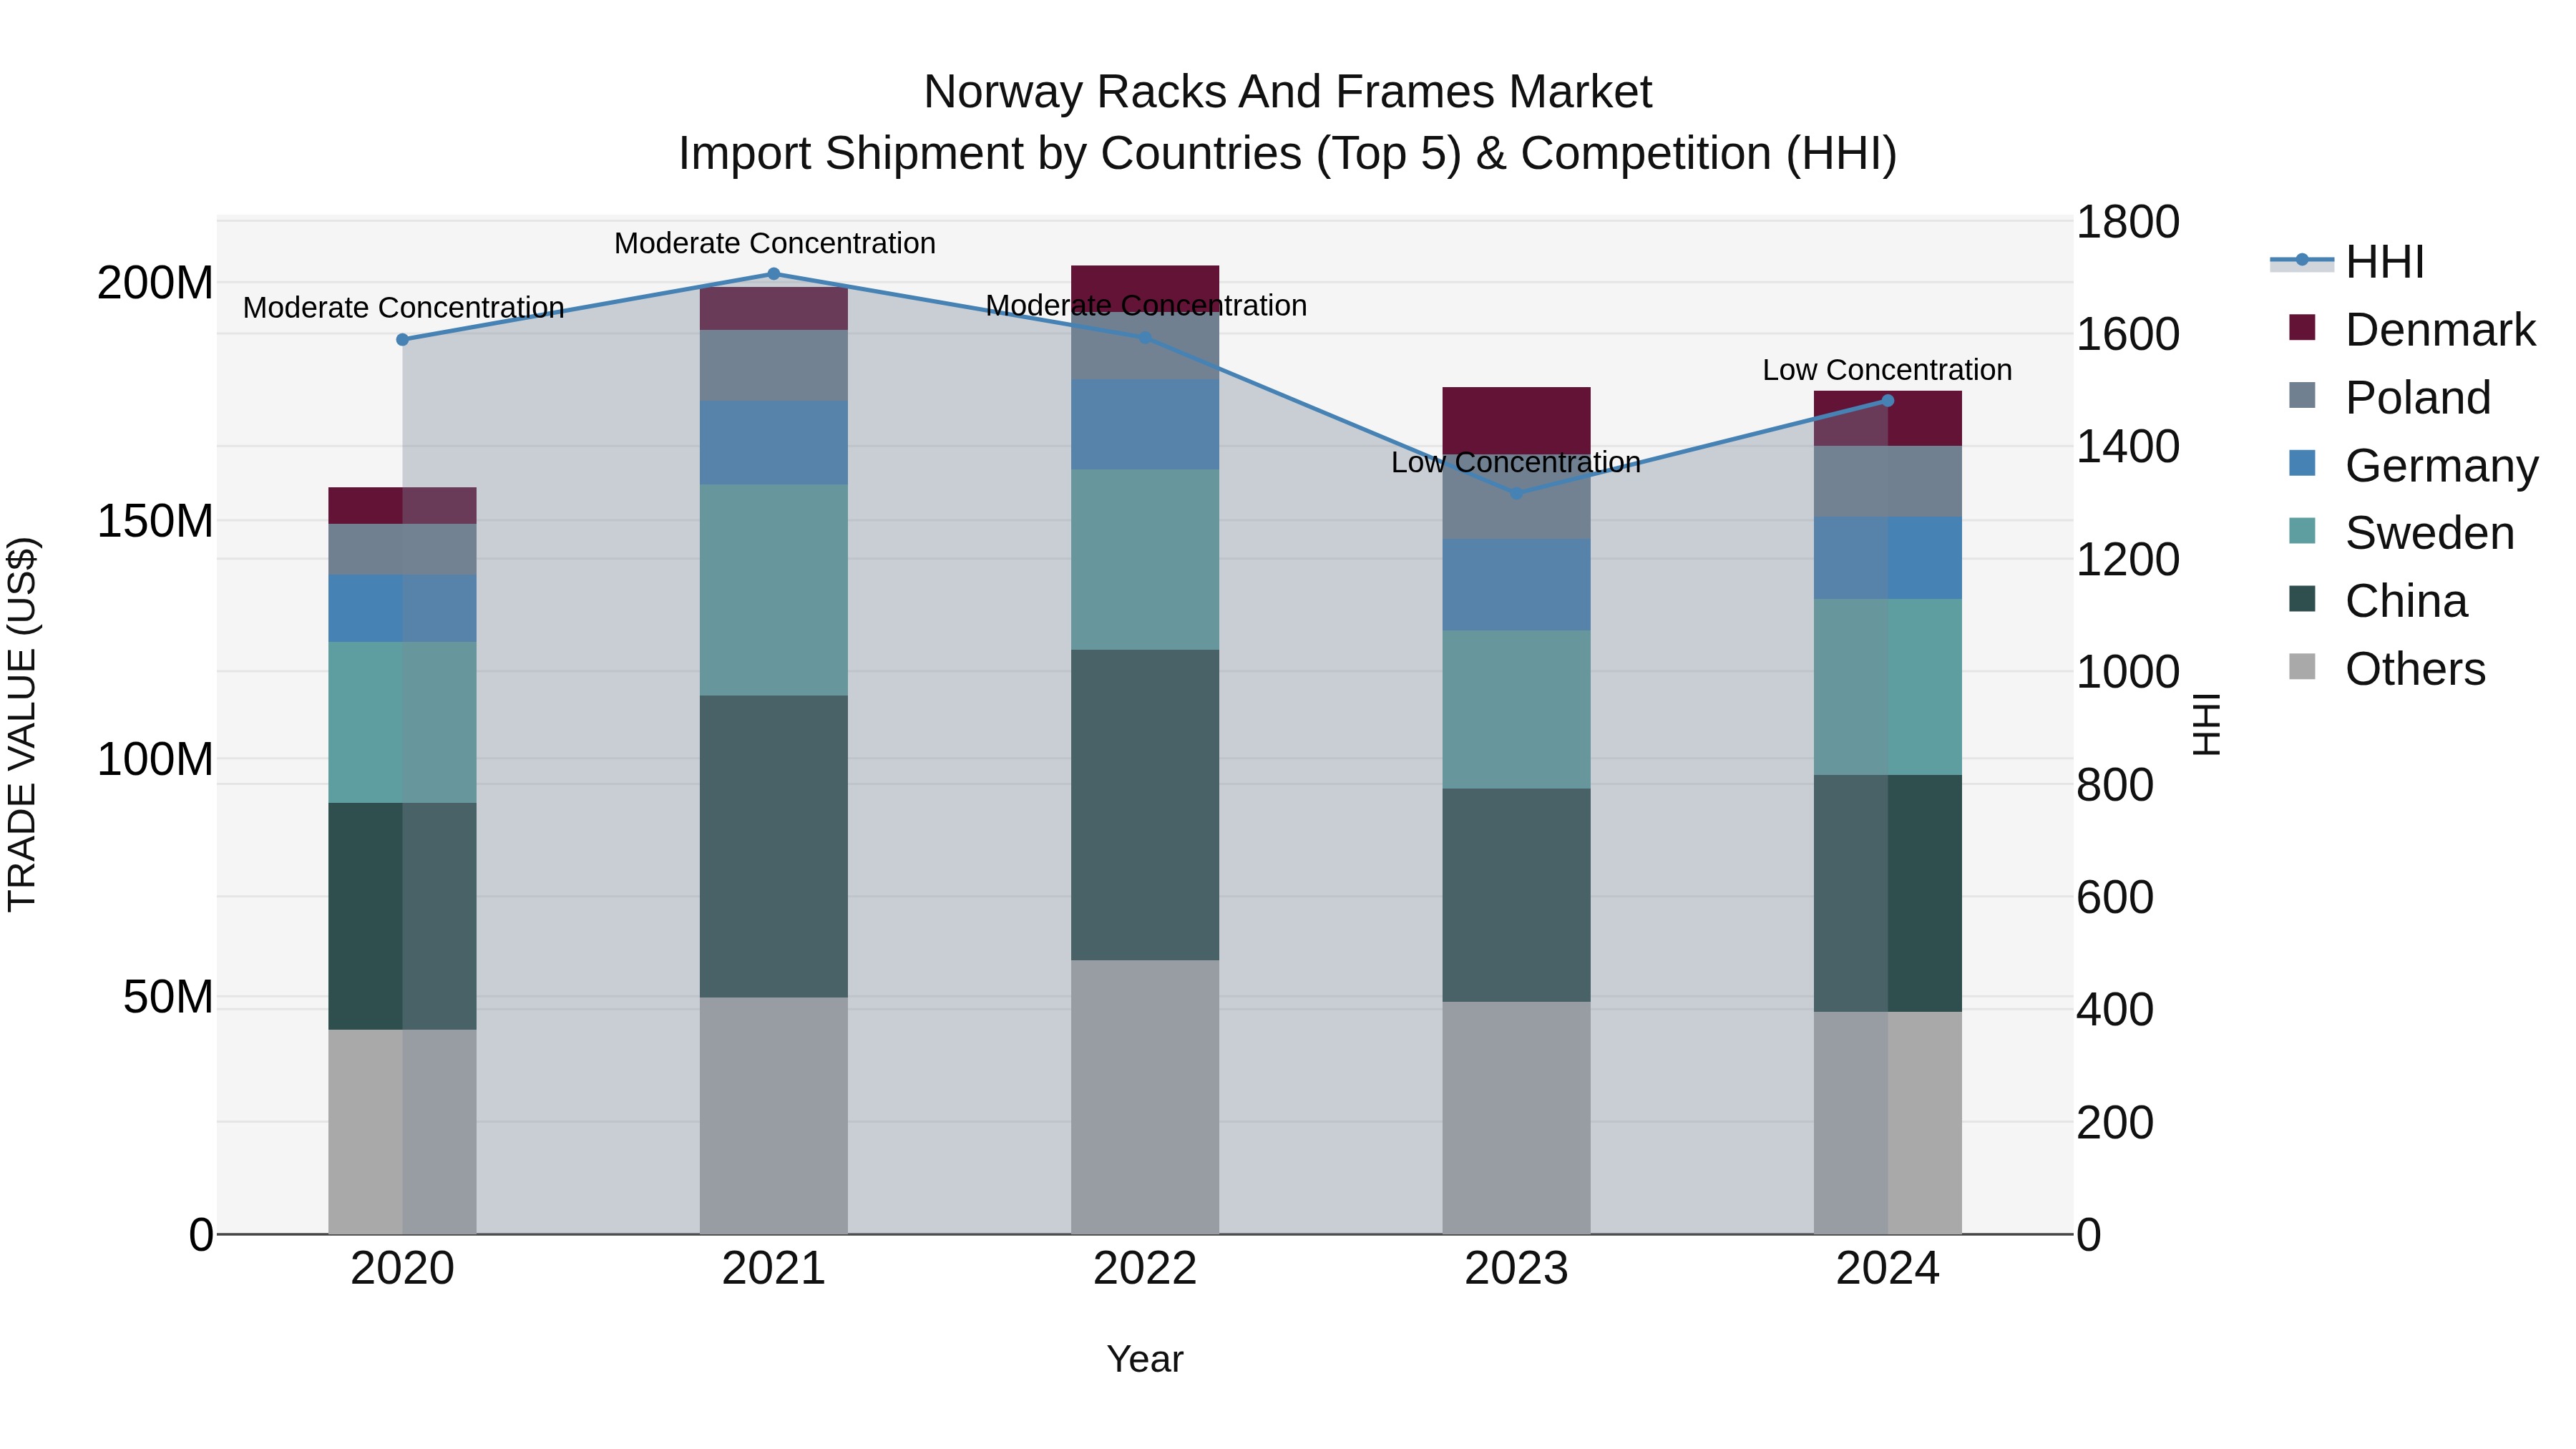Click the 'Moderate Concentration' annotation above 2021
Viewport: 2576px width, 1449px height.
click(775, 243)
